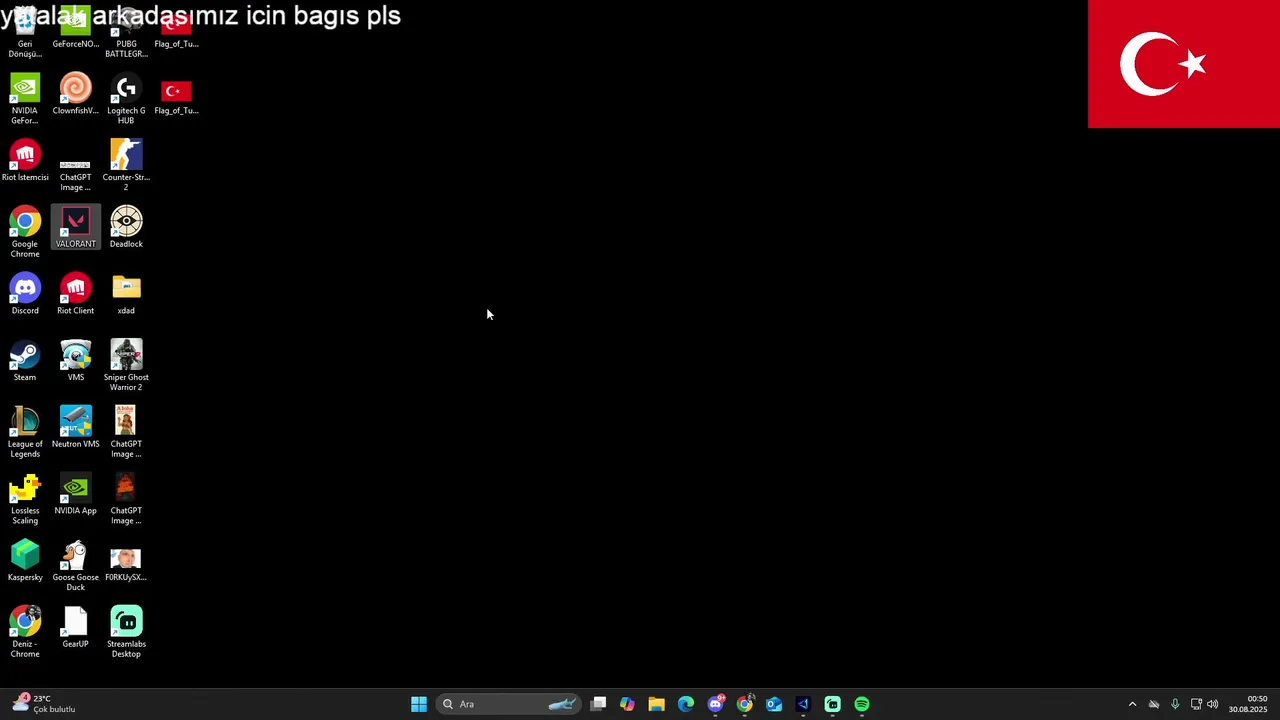This screenshot has height=720, width=1280.
Task: Open weather widget showing 23°C Çok bulutlu
Action: pos(43,704)
